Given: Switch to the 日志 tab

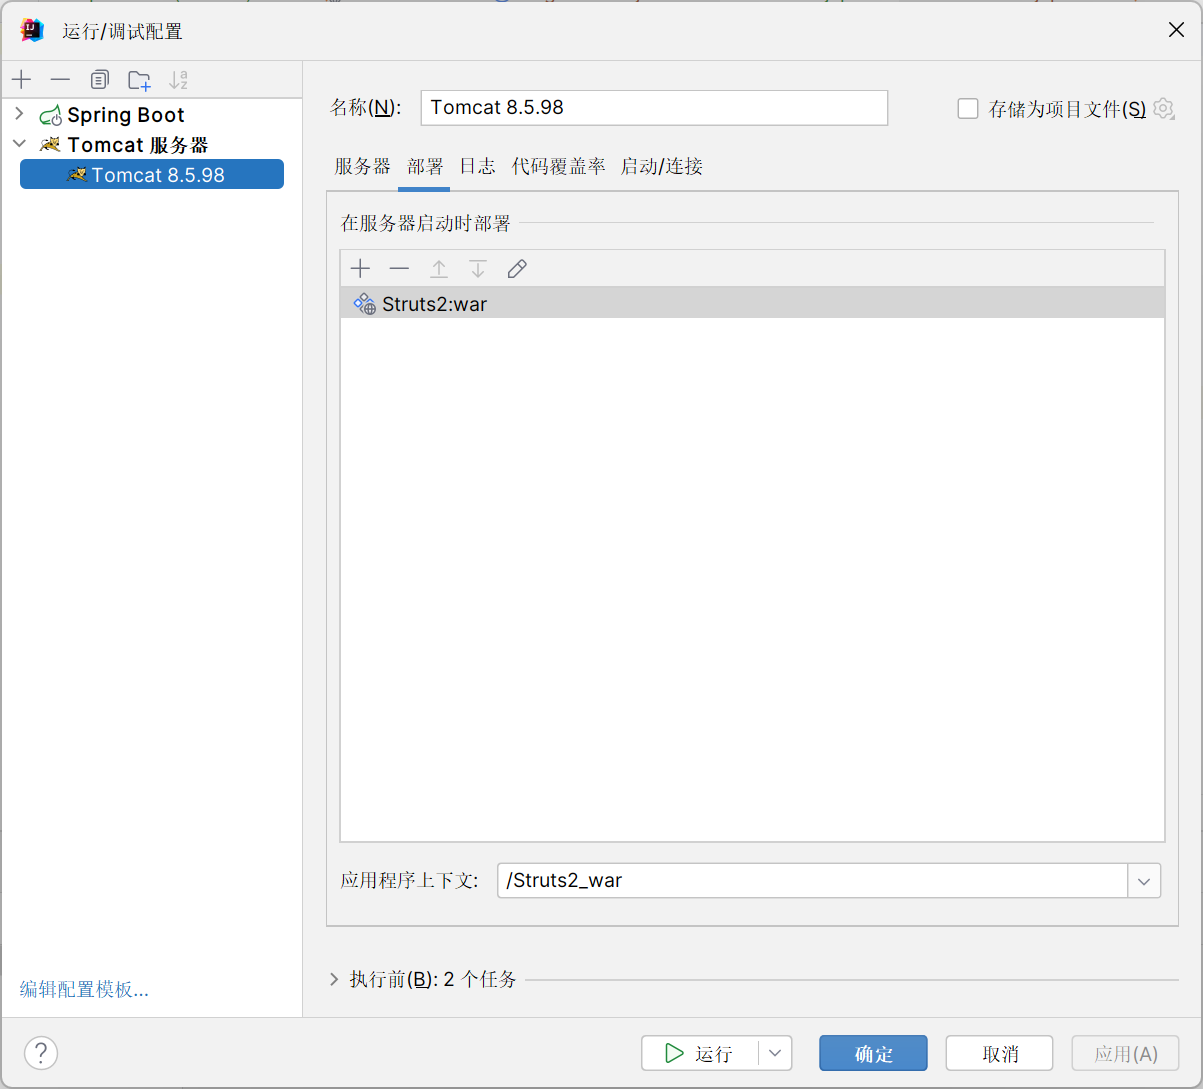Looking at the screenshot, I should tap(477, 166).
